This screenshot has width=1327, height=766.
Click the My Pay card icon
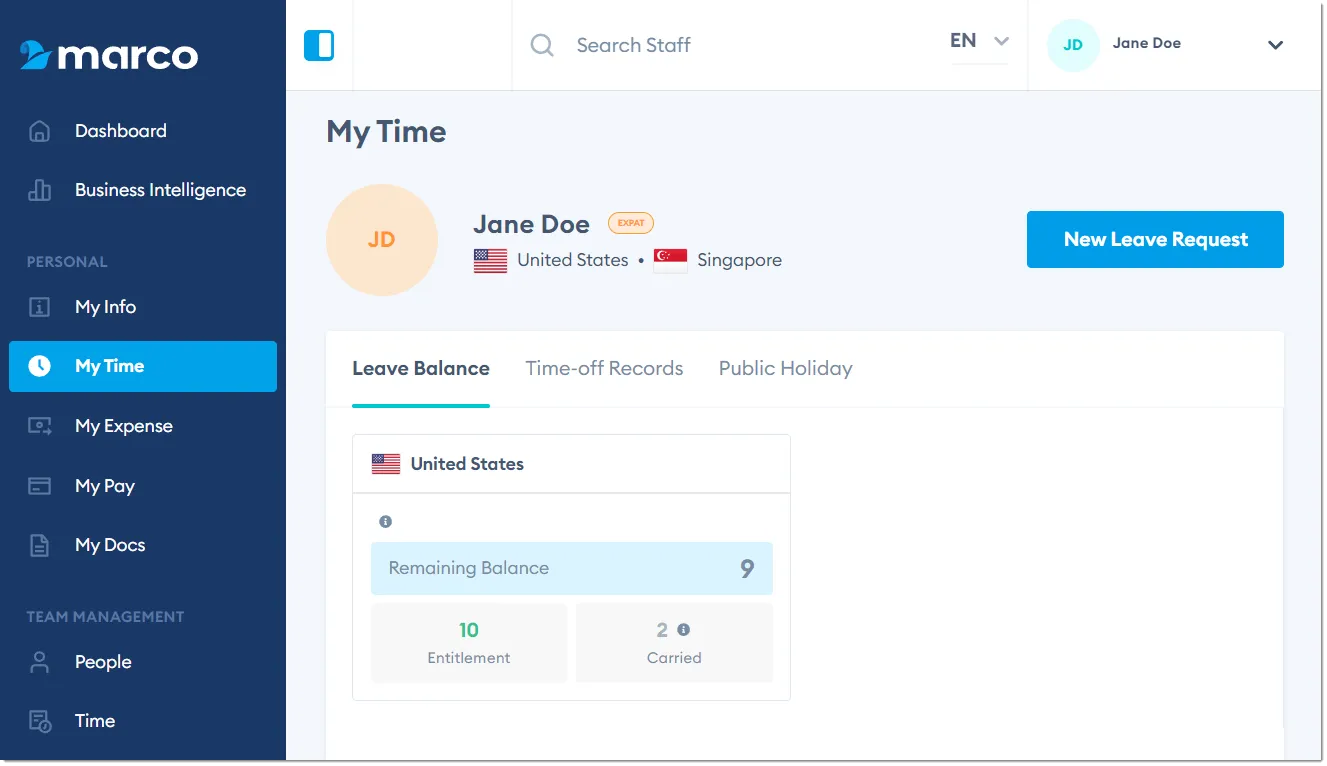(x=39, y=486)
